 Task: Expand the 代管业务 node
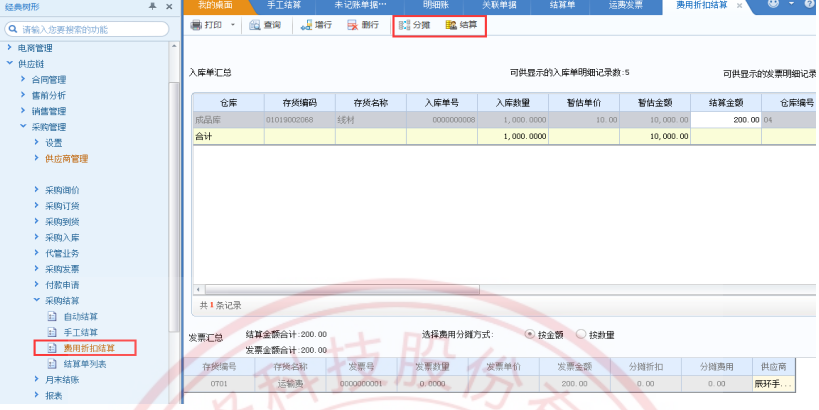(x=37, y=253)
